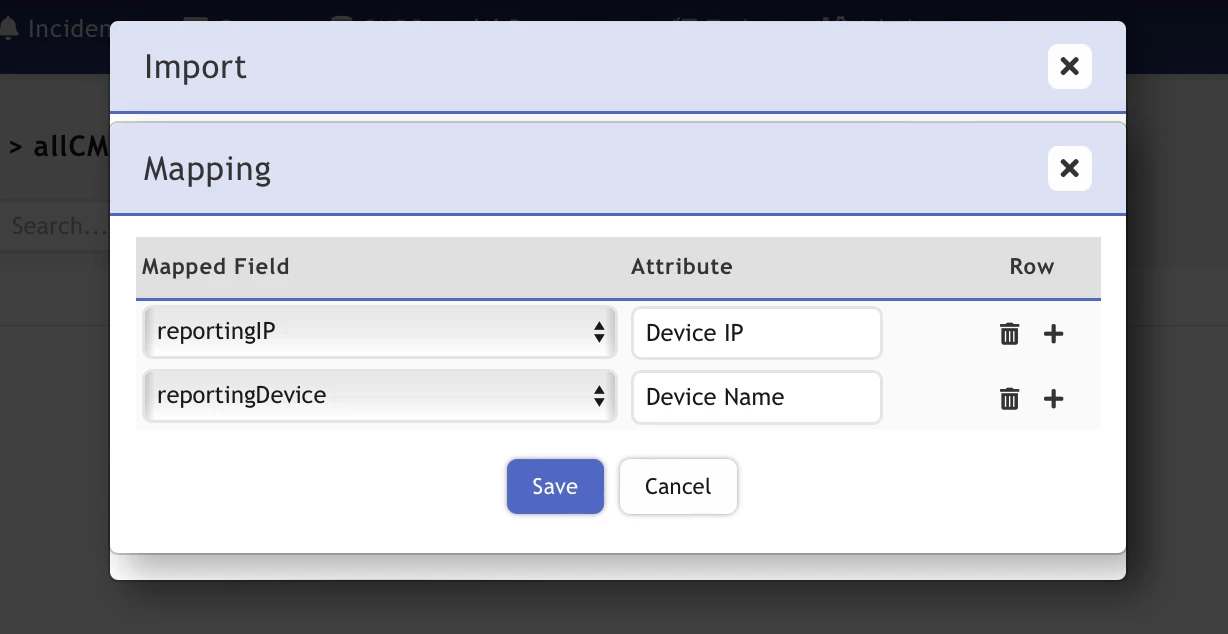Add a row after reportingIP

coord(1053,334)
